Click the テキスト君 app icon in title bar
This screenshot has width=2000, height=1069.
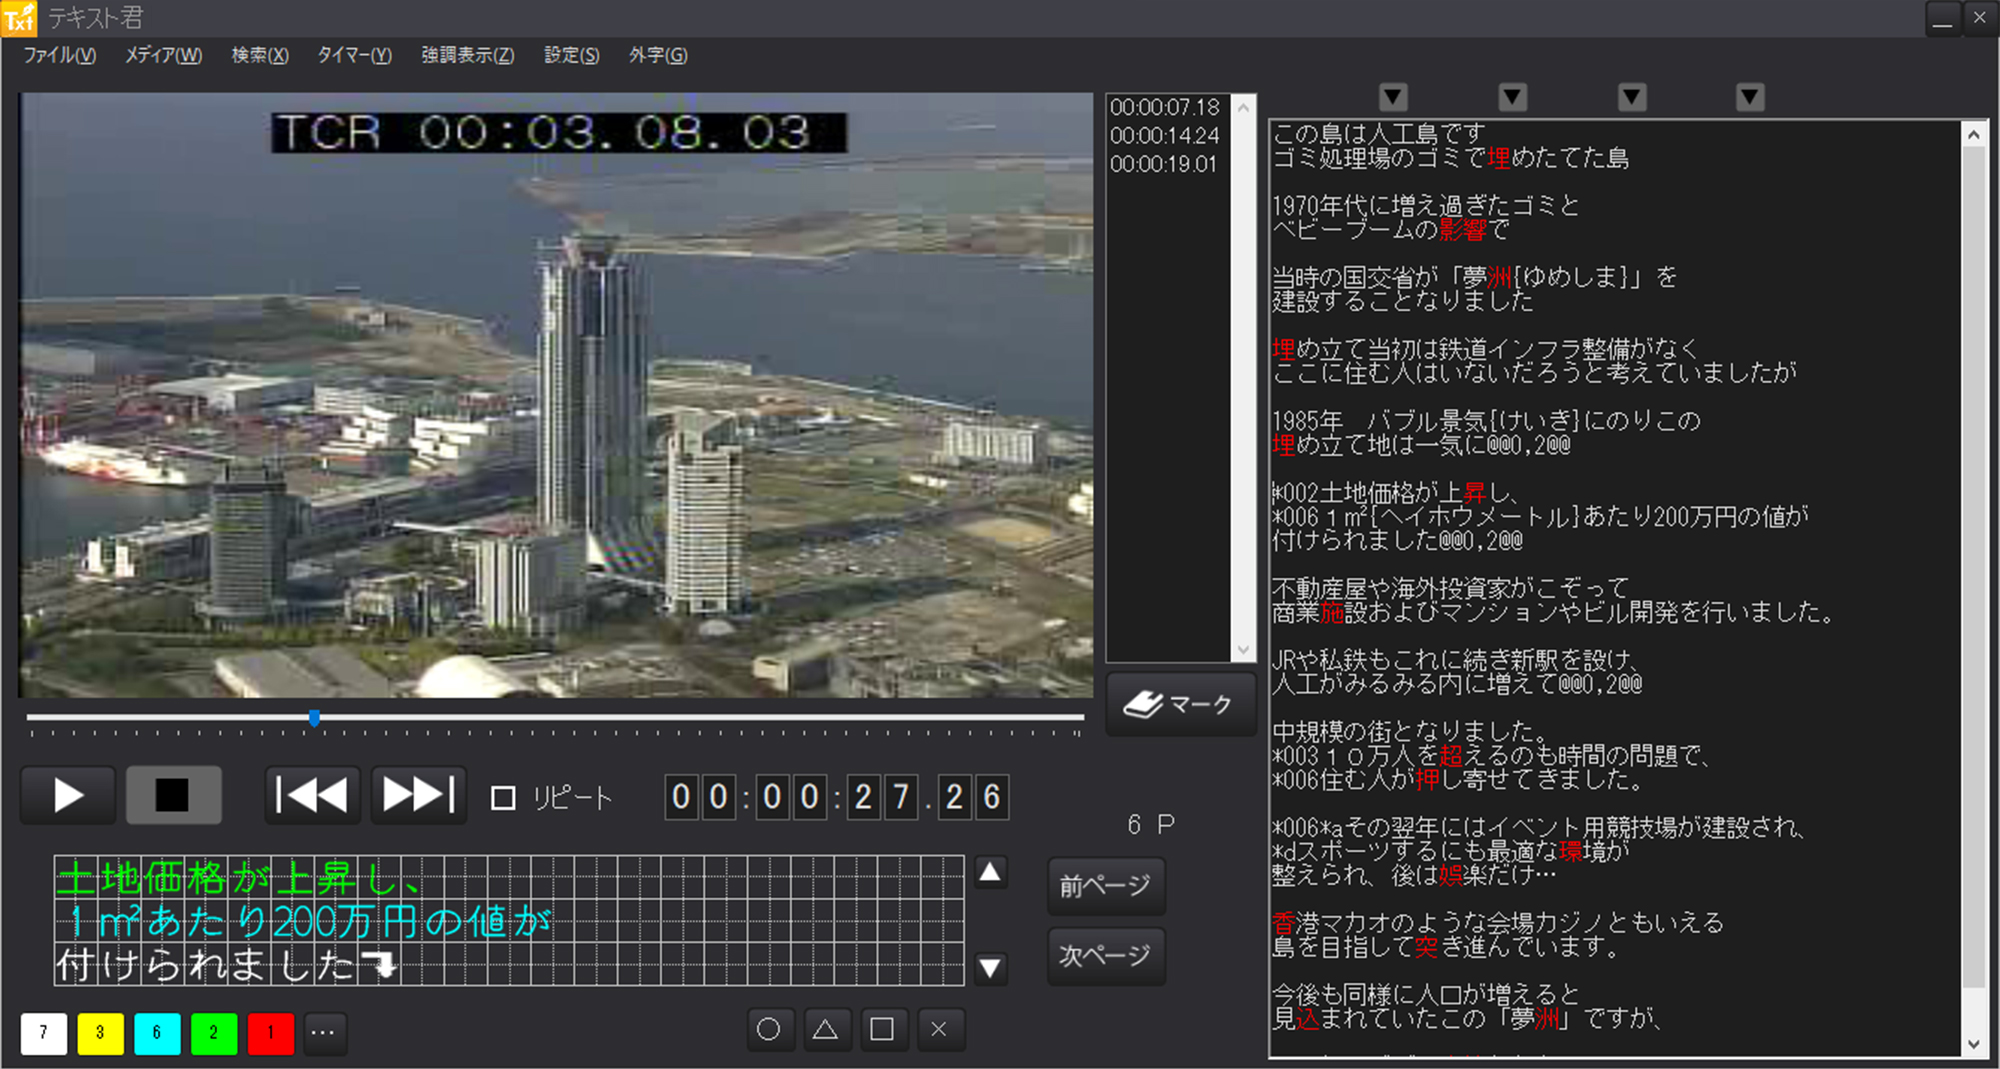pos(19,18)
